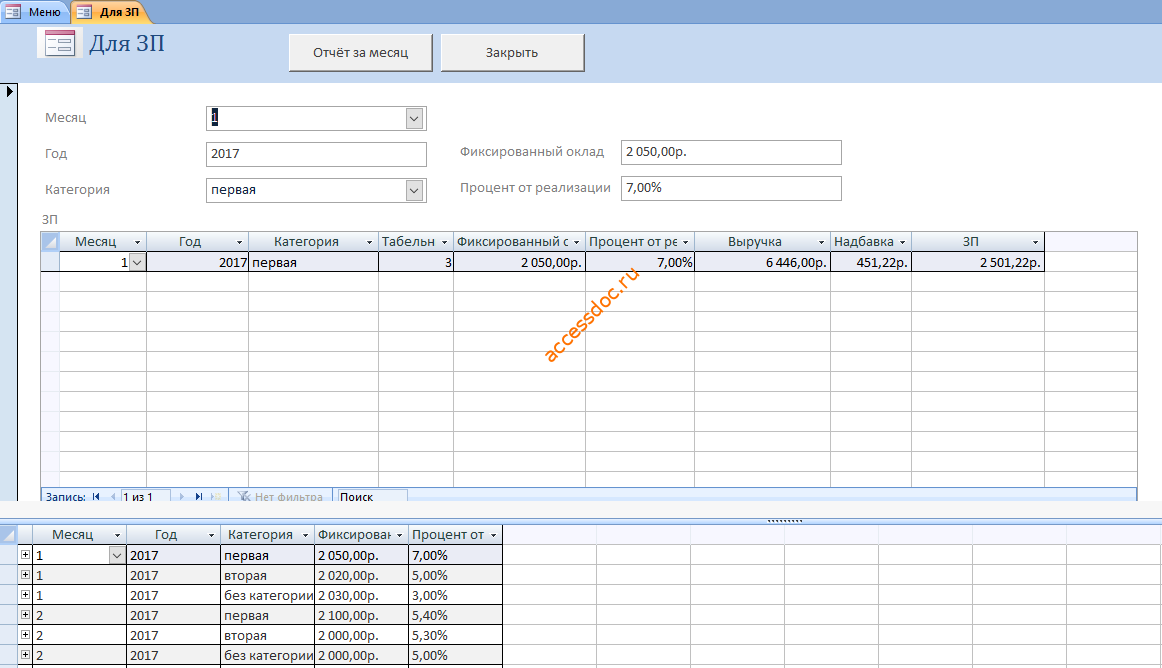The image size is (1162, 668).
Task: Select the Для ЗП tab
Action: point(109,12)
